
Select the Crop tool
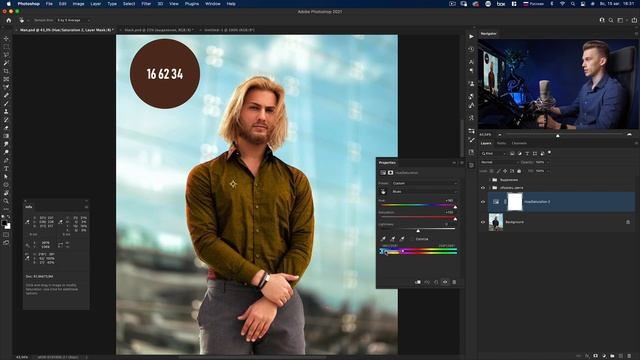tap(6, 71)
